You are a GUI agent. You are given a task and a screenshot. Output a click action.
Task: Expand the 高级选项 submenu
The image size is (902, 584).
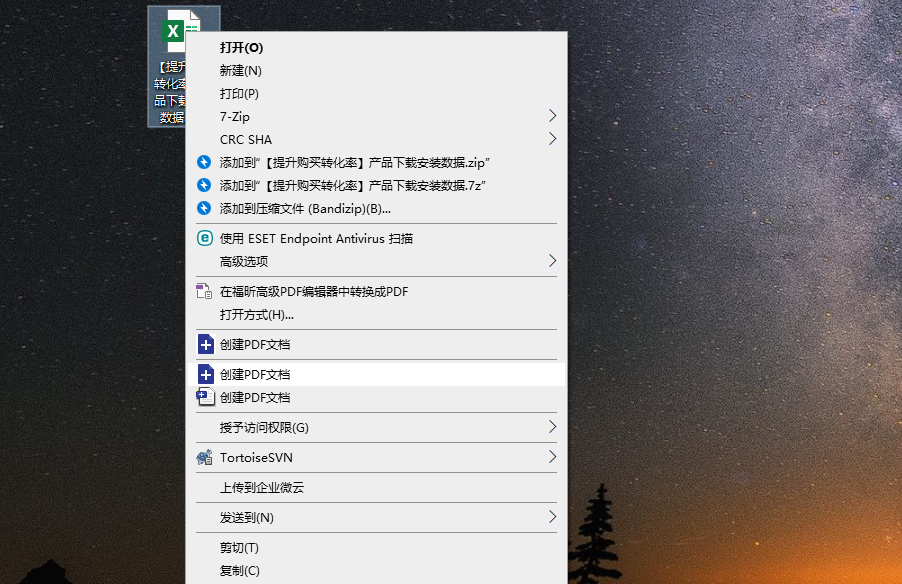pos(551,261)
